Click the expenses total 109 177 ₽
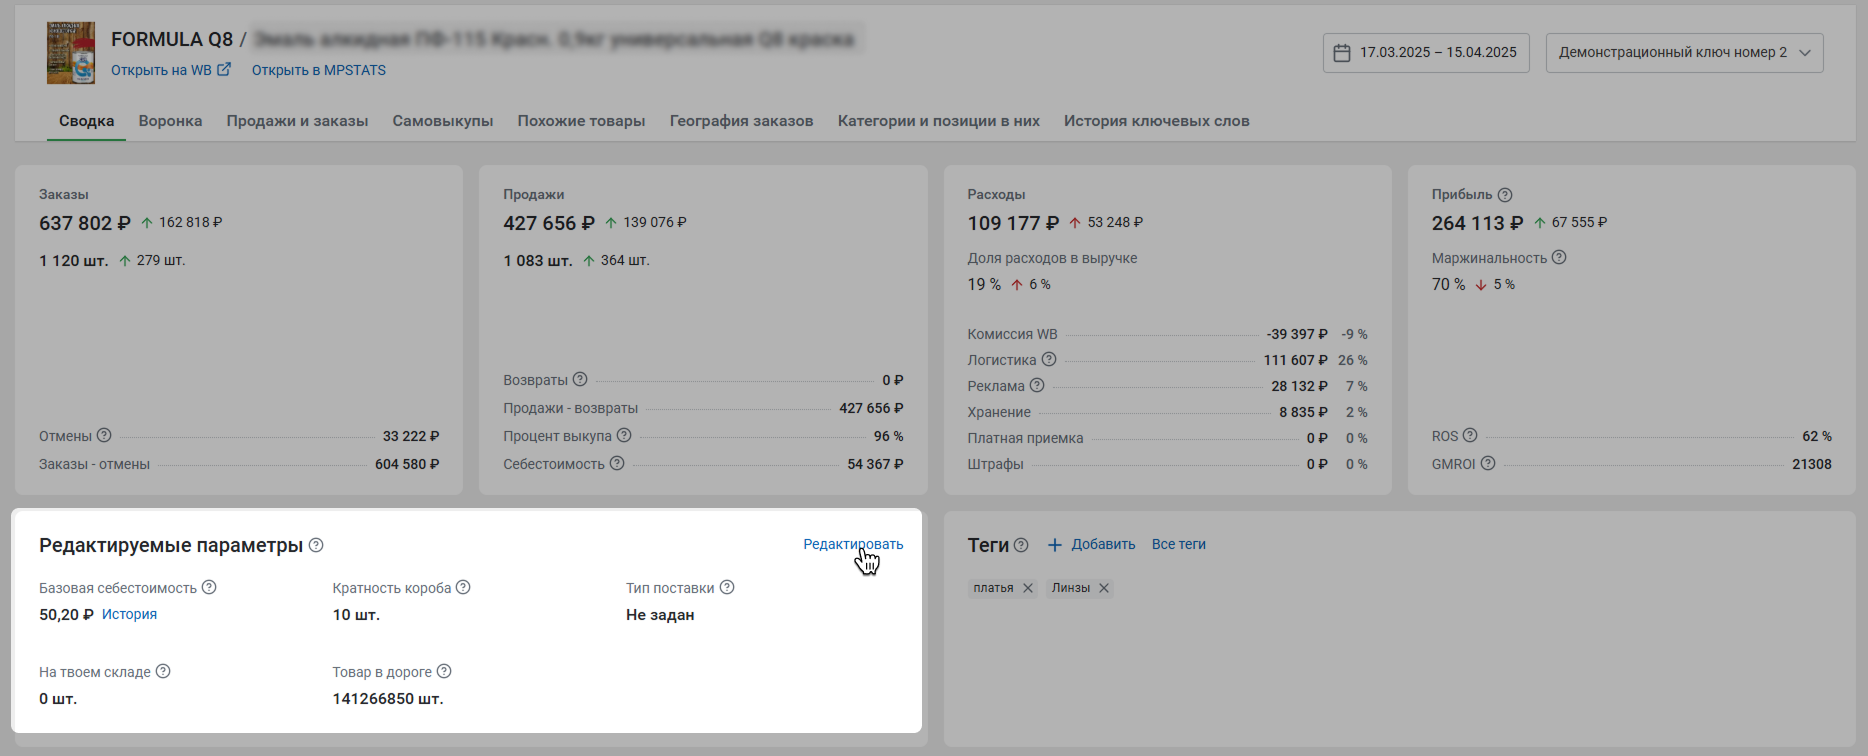Image resolution: width=1868 pixels, height=756 pixels. click(x=1013, y=223)
